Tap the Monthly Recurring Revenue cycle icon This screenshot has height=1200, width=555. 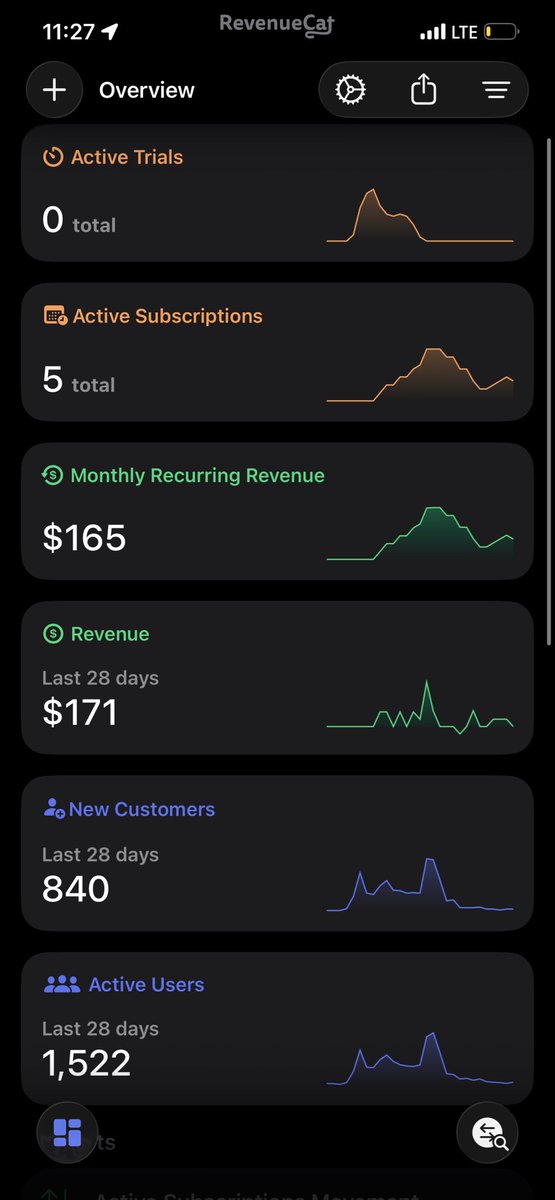pyautogui.click(x=53, y=475)
